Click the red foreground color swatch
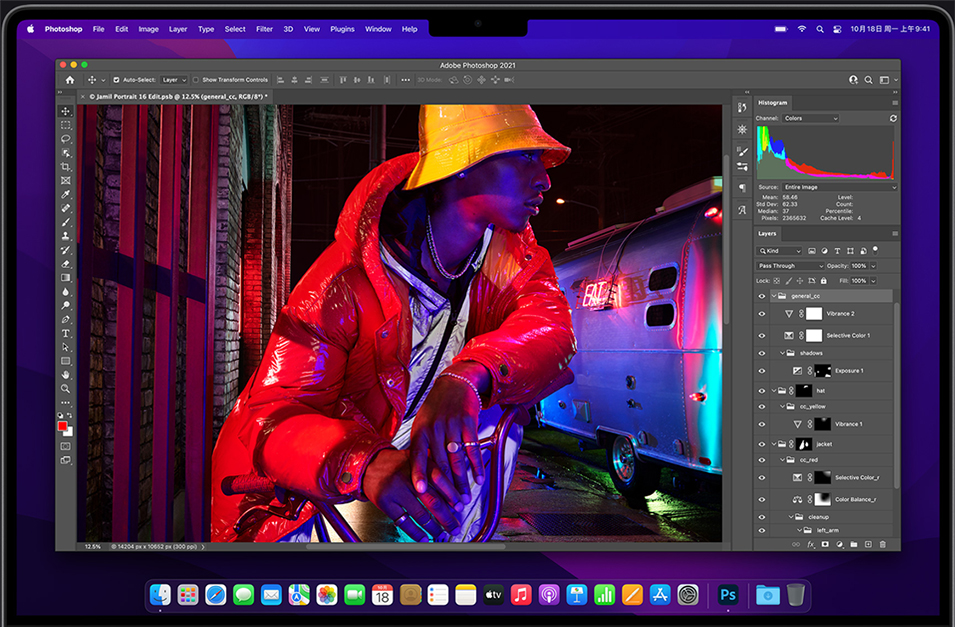 point(62,425)
